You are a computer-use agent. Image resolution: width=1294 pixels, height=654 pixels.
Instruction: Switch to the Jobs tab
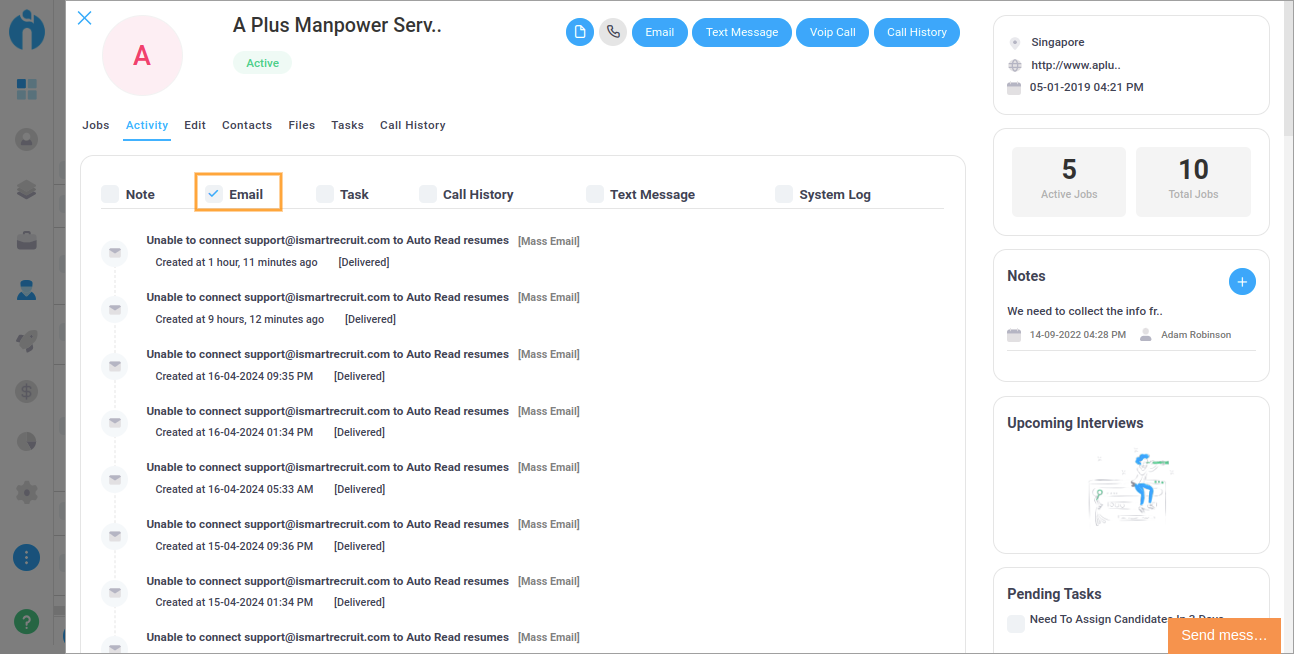coord(96,125)
